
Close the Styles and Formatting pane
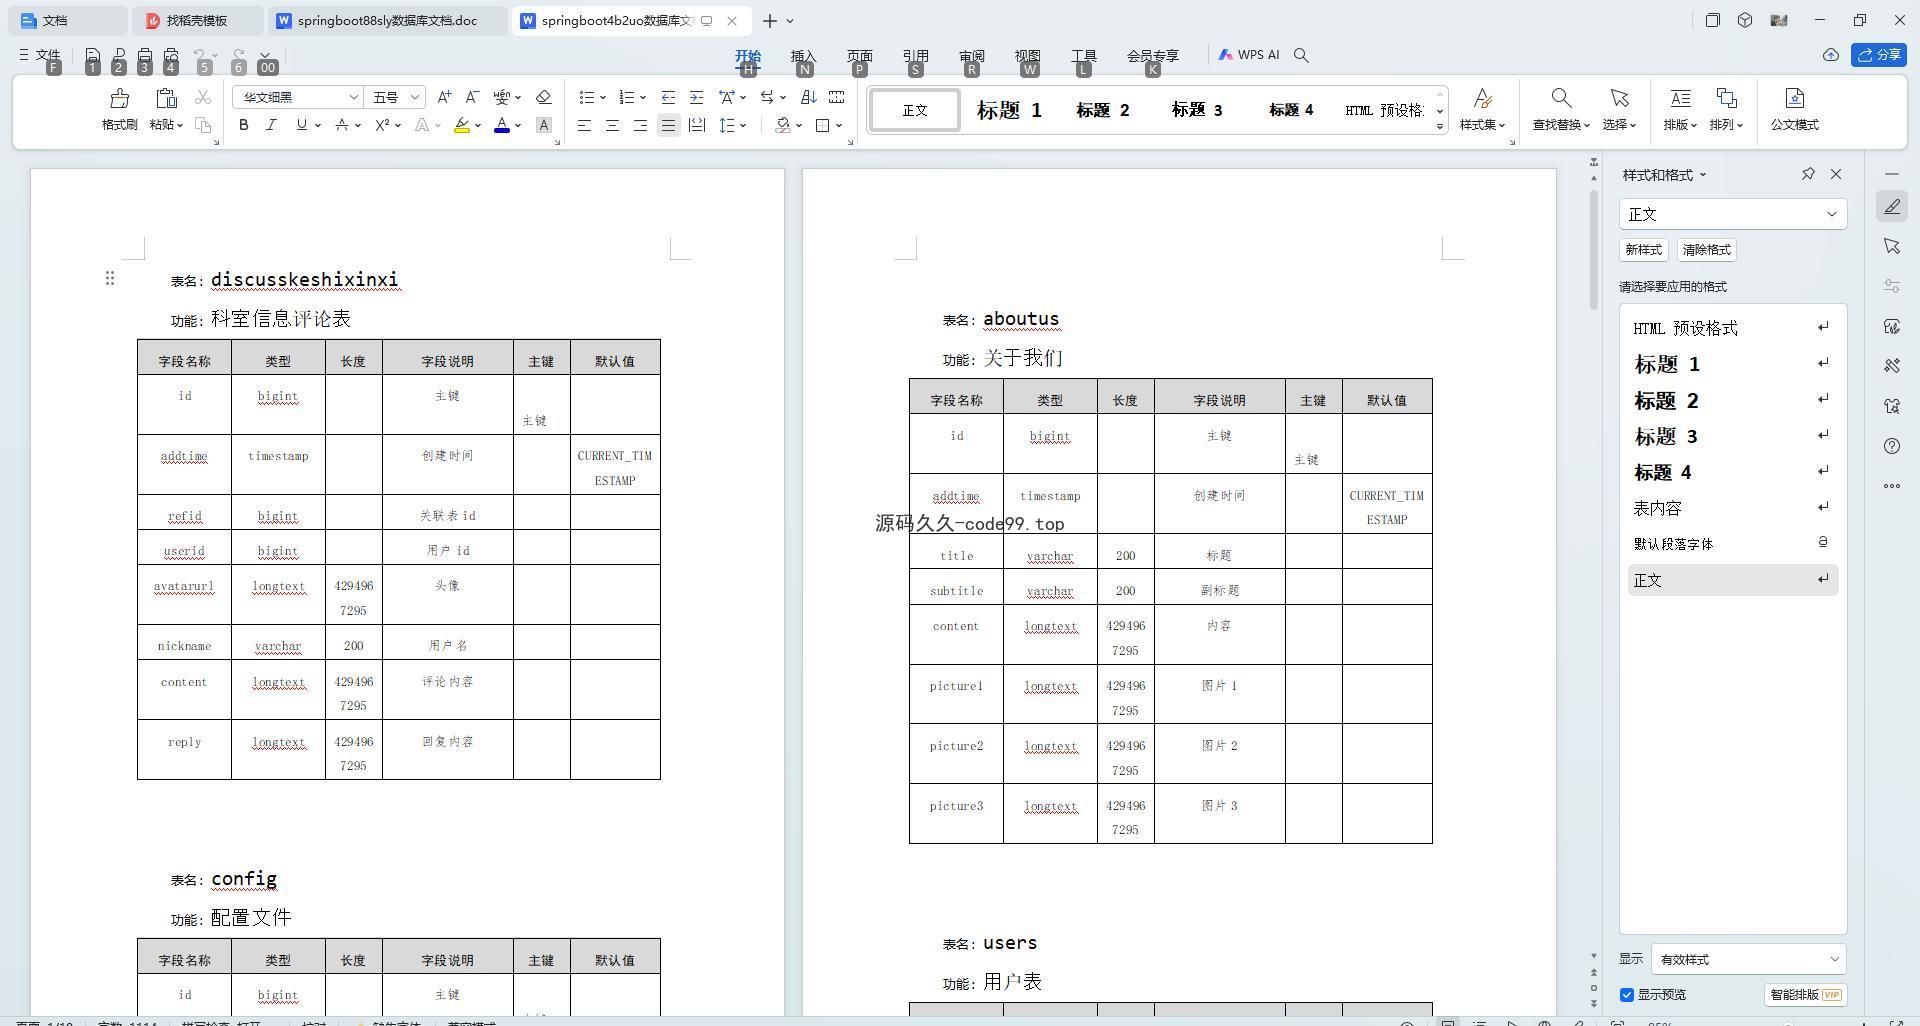1836,174
